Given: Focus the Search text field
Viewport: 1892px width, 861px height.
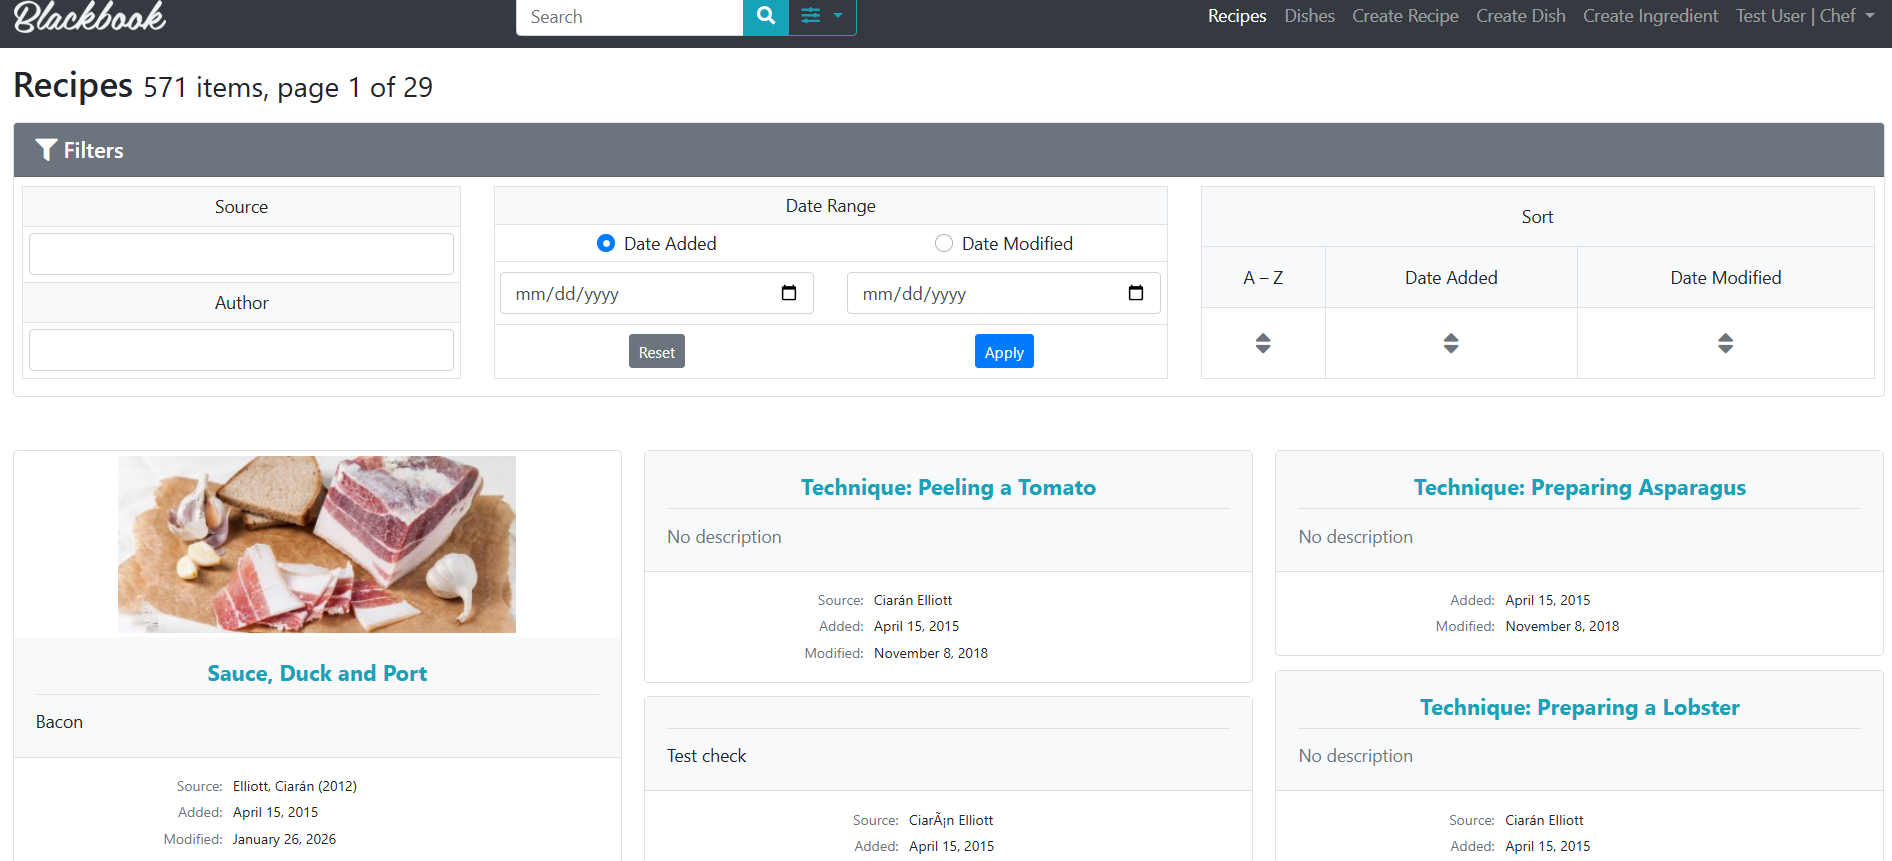Looking at the screenshot, I should [630, 17].
